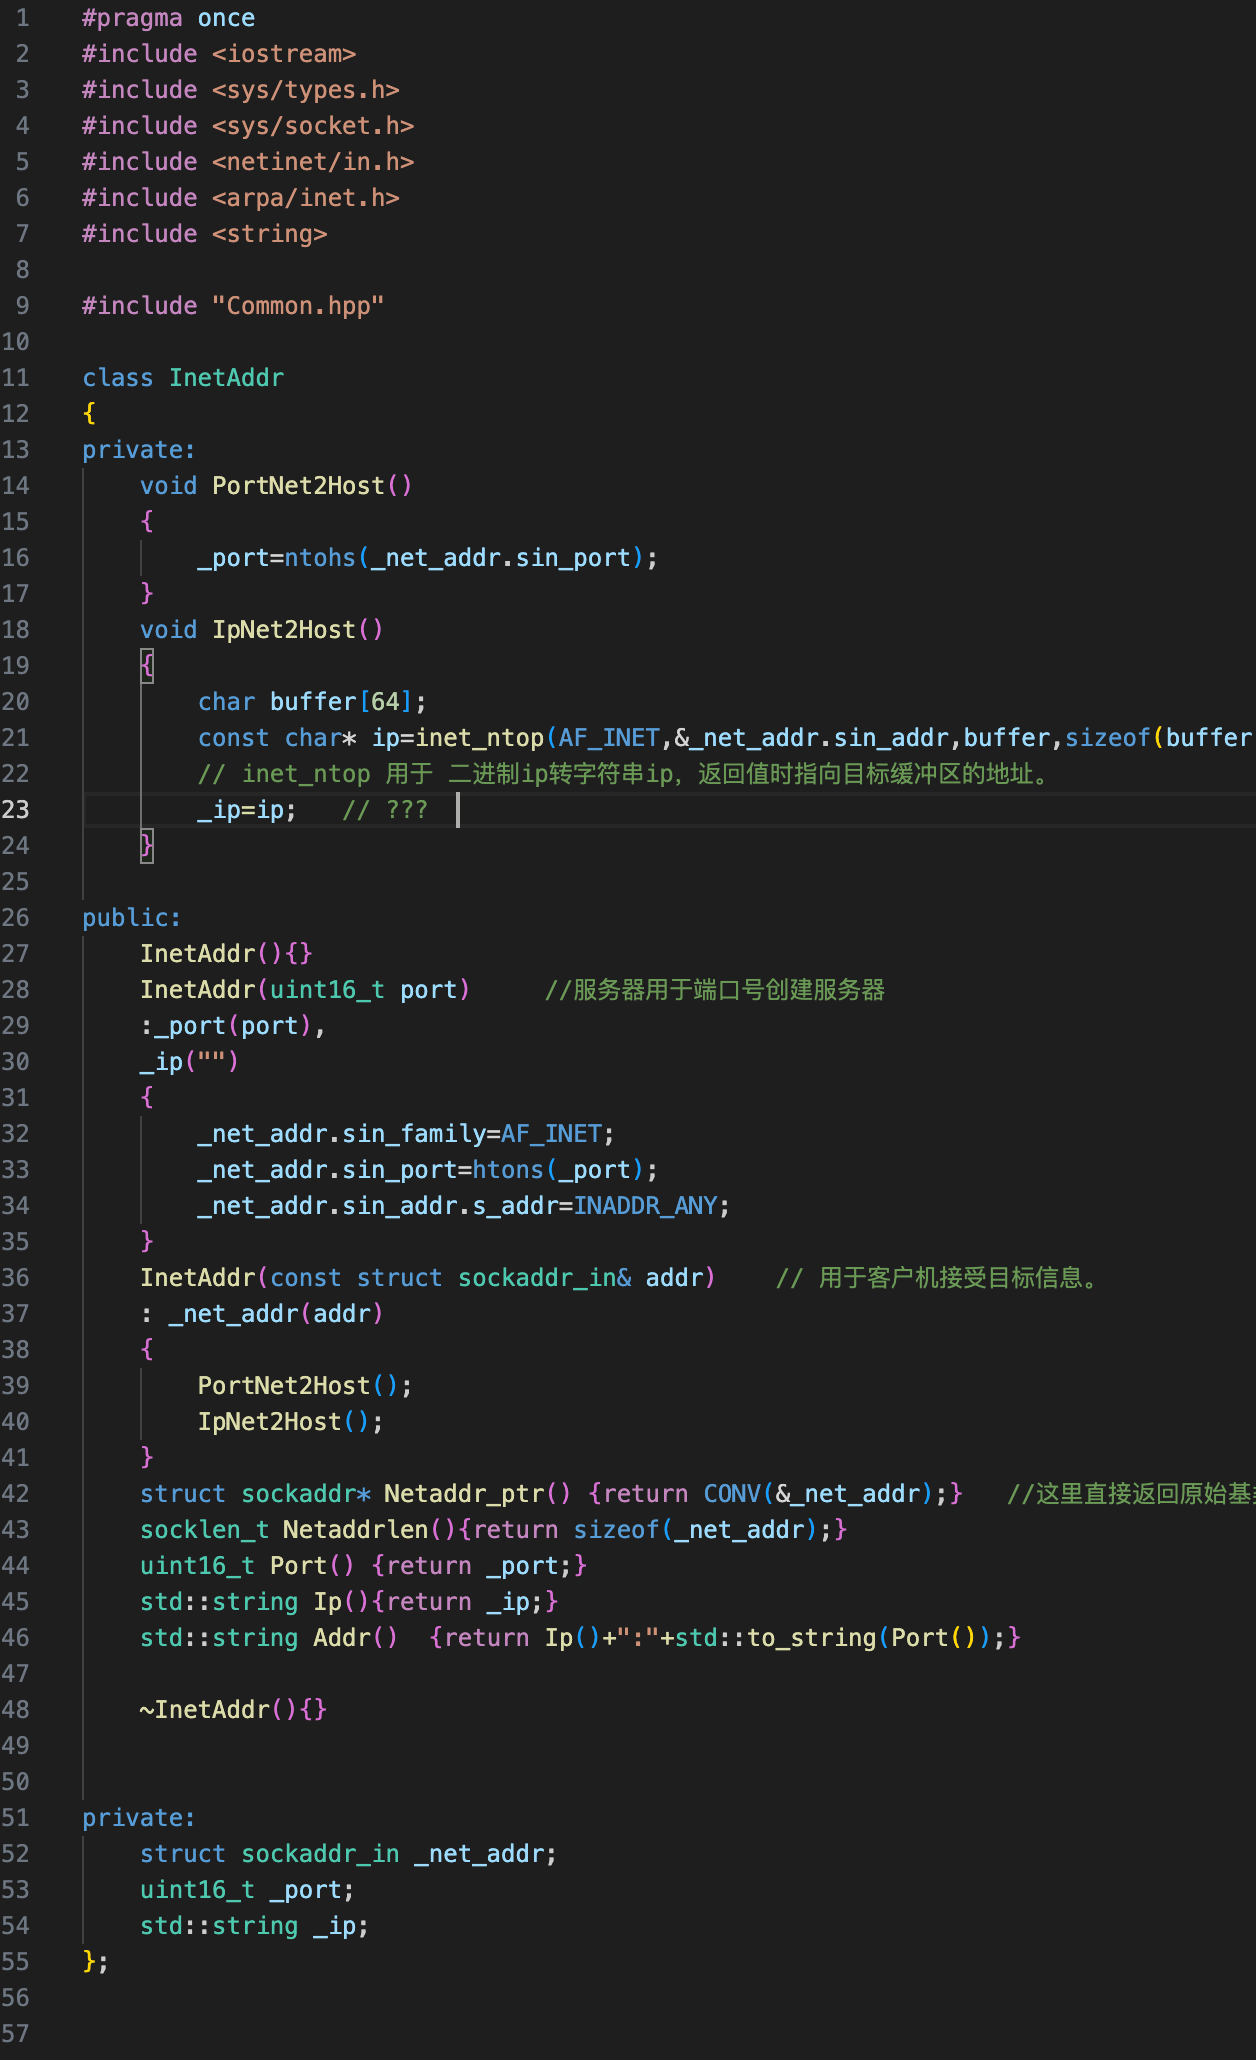
Task: Click the Chinese comment about inet_ntop on line 22
Action: (x=623, y=774)
